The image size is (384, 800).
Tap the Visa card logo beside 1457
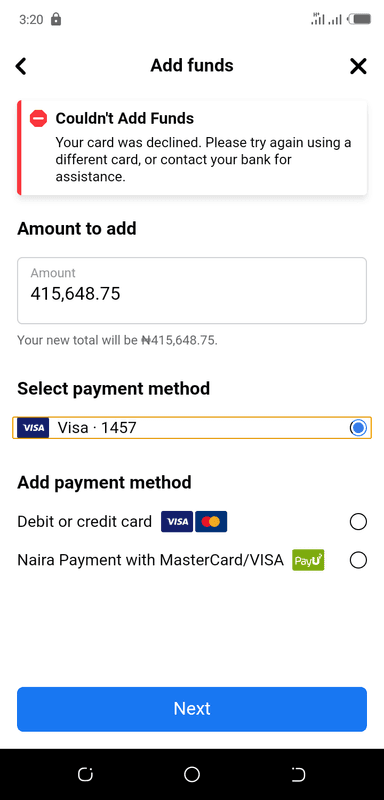point(33,428)
